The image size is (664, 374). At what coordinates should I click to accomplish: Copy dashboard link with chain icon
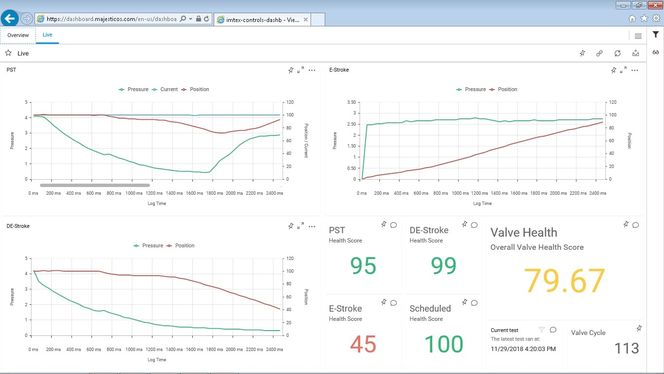(599, 53)
